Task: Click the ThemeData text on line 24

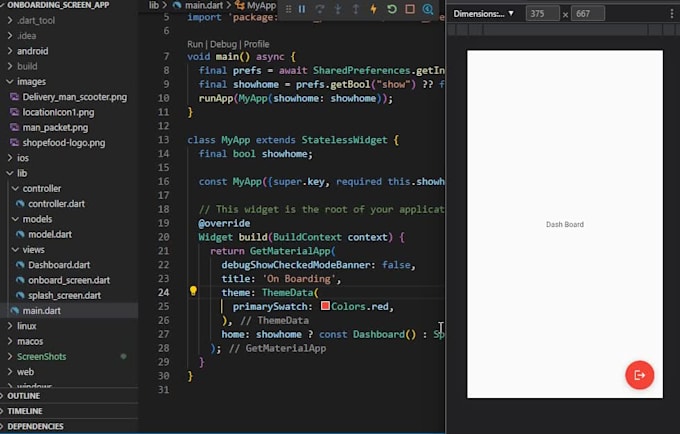Action: pos(287,293)
